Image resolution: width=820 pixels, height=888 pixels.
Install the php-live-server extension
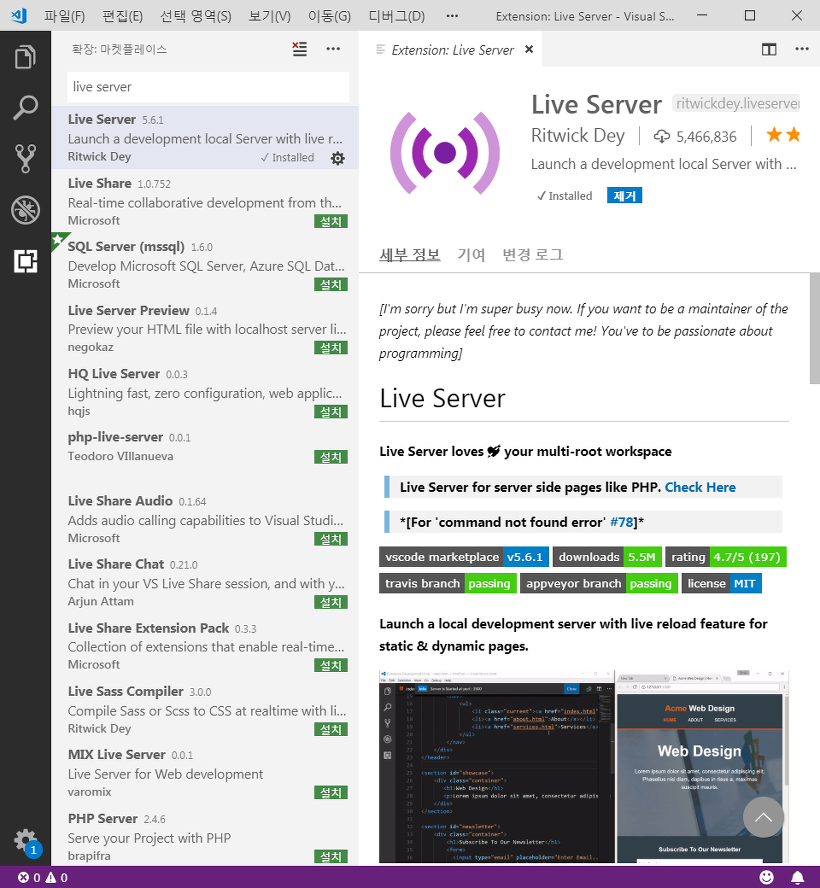click(x=331, y=457)
